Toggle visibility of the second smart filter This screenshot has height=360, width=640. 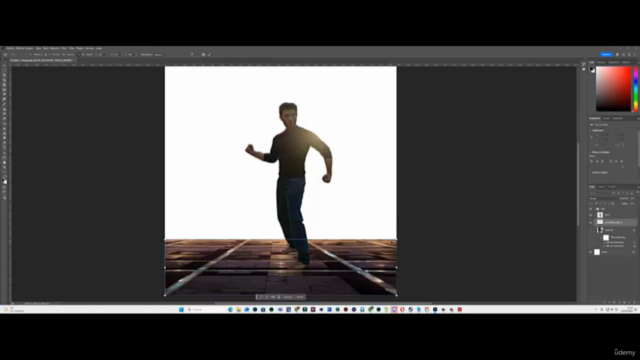604,246
